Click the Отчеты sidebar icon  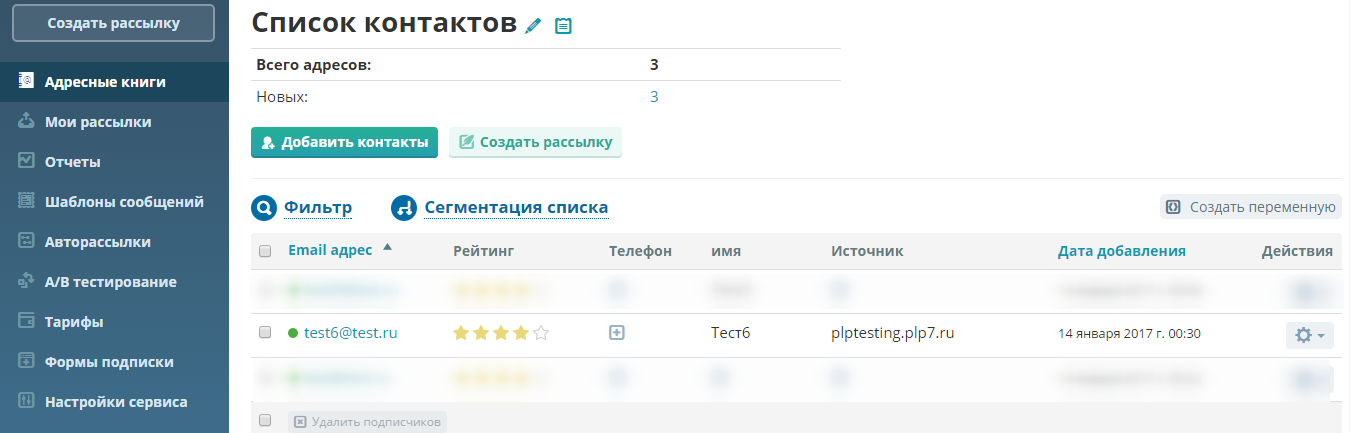[27, 161]
